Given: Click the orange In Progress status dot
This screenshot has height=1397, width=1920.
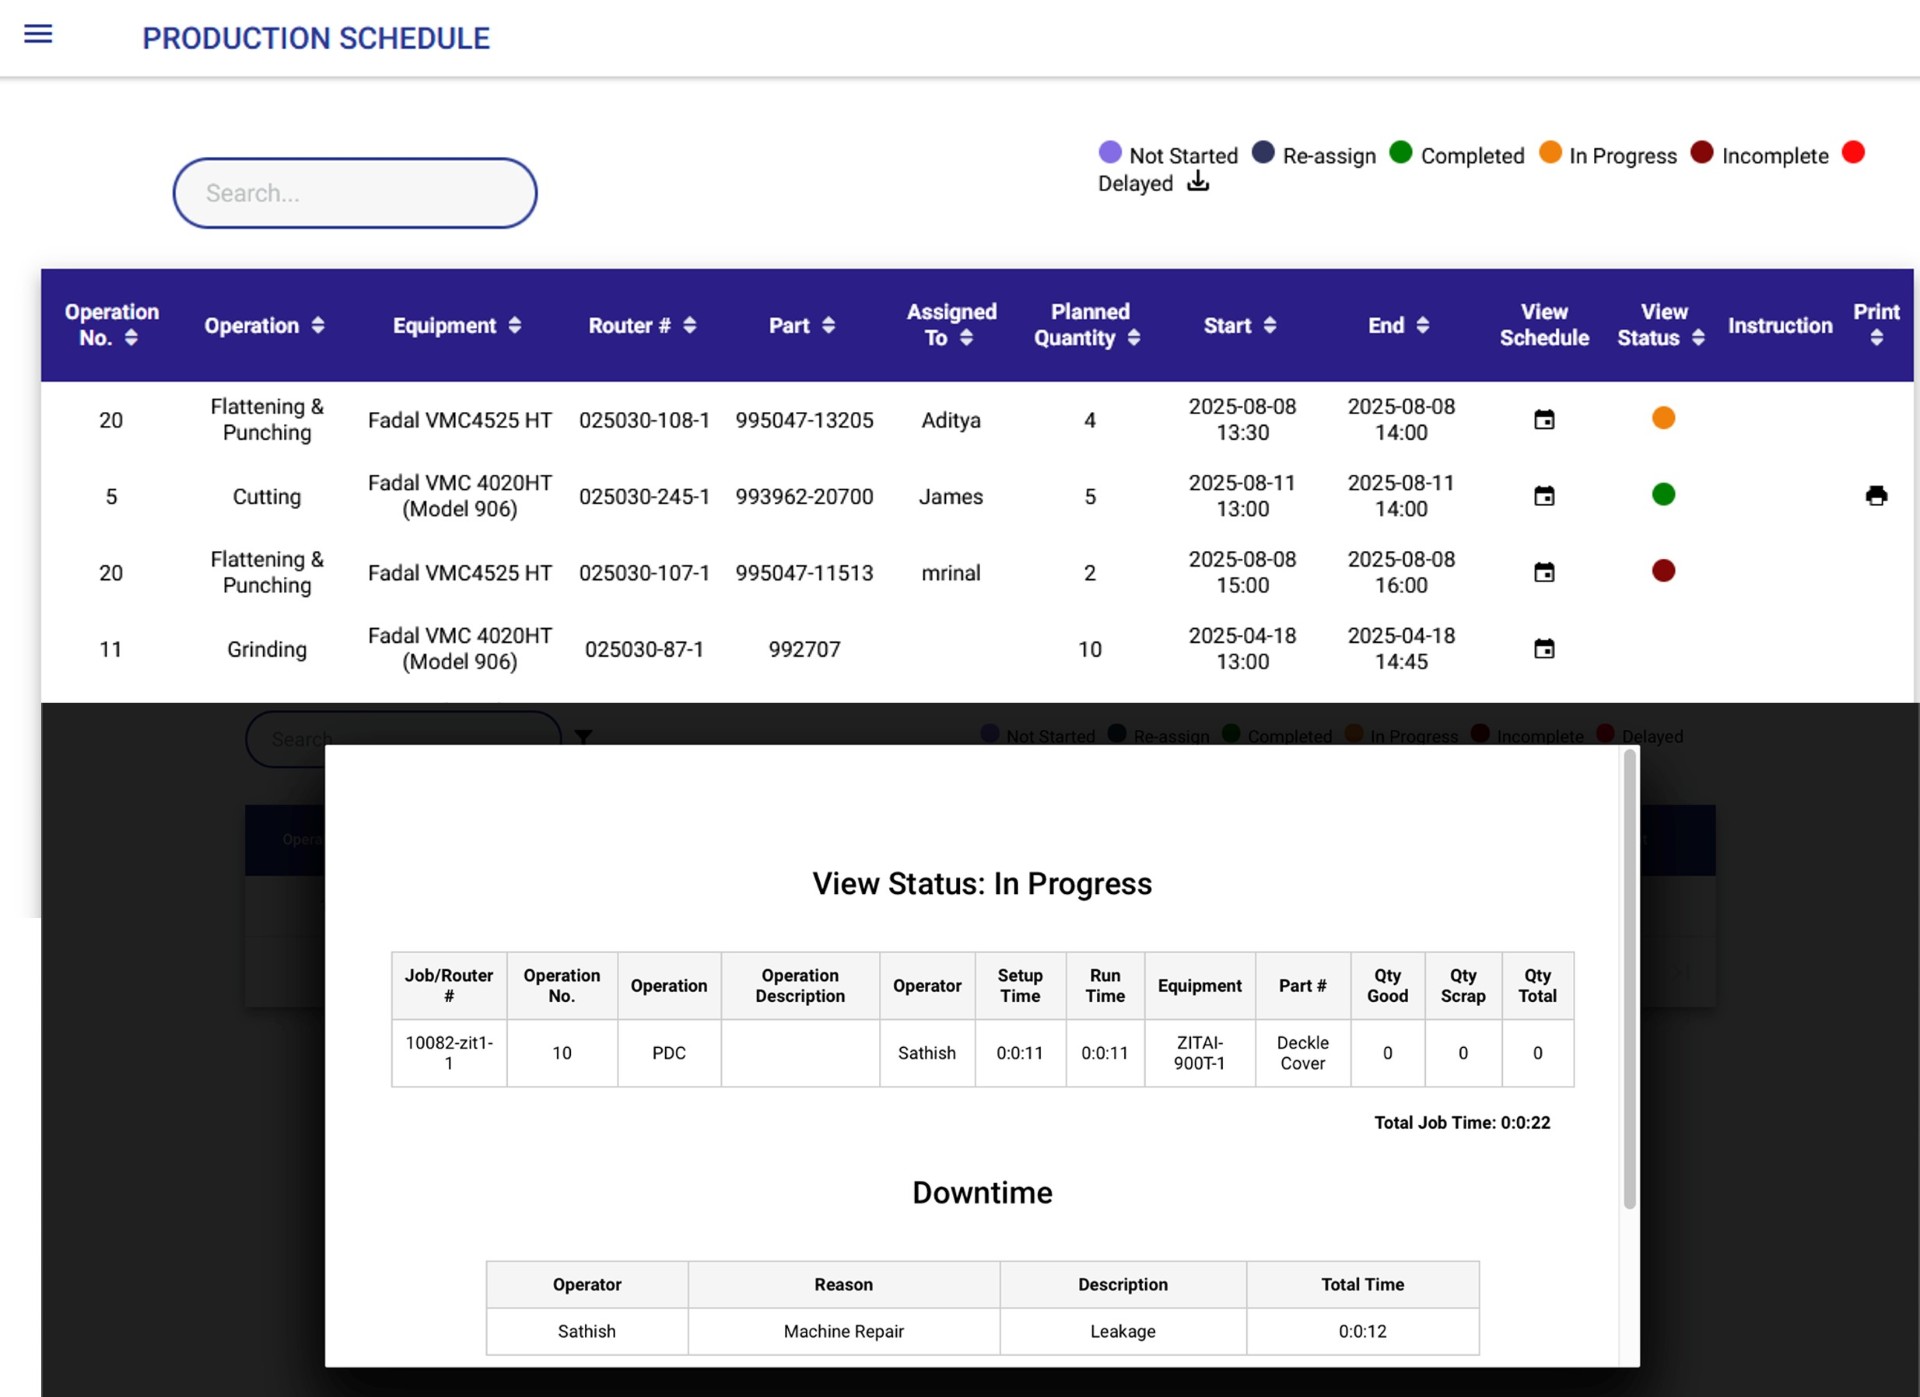Looking at the screenshot, I should pos(1663,418).
